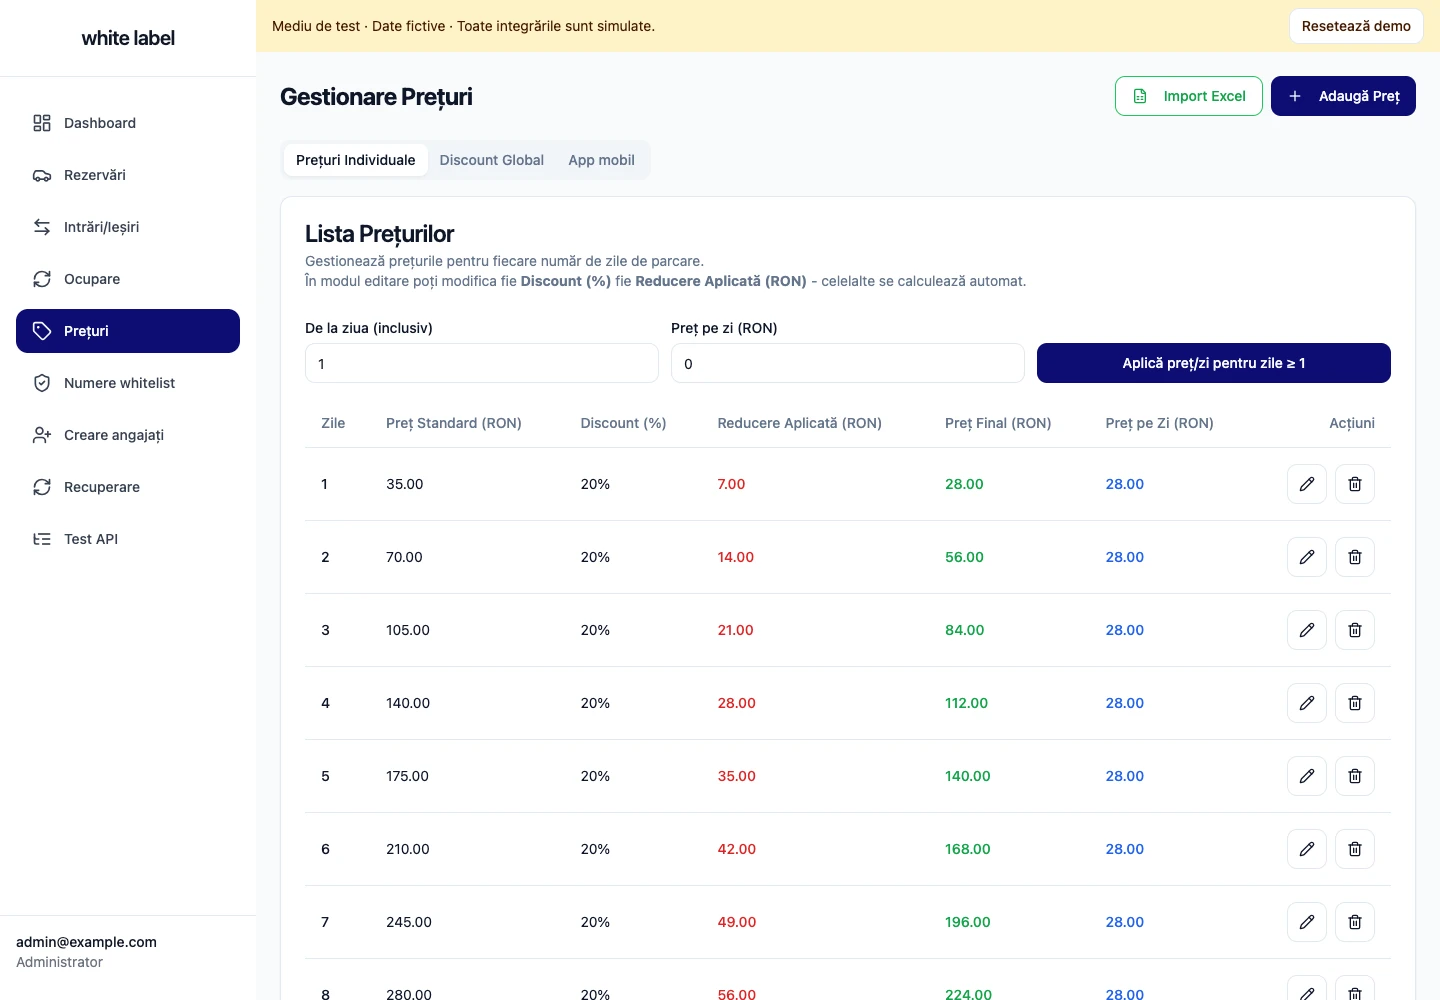Edit the 70.00 standard price row
The image size is (1440, 1000).
[1306, 557]
